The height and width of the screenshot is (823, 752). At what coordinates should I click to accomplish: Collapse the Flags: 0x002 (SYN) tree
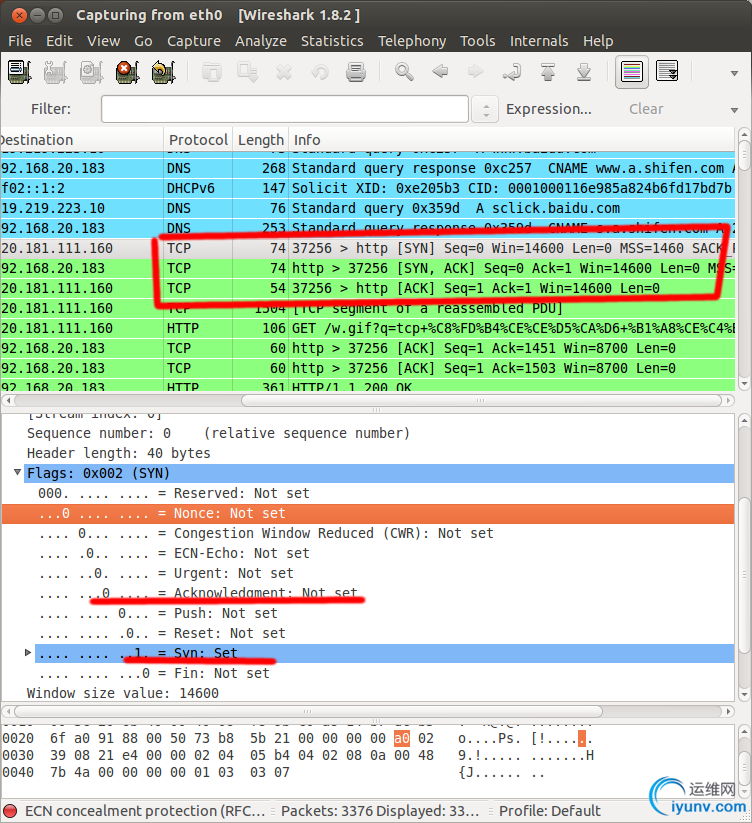click(17, 472)
